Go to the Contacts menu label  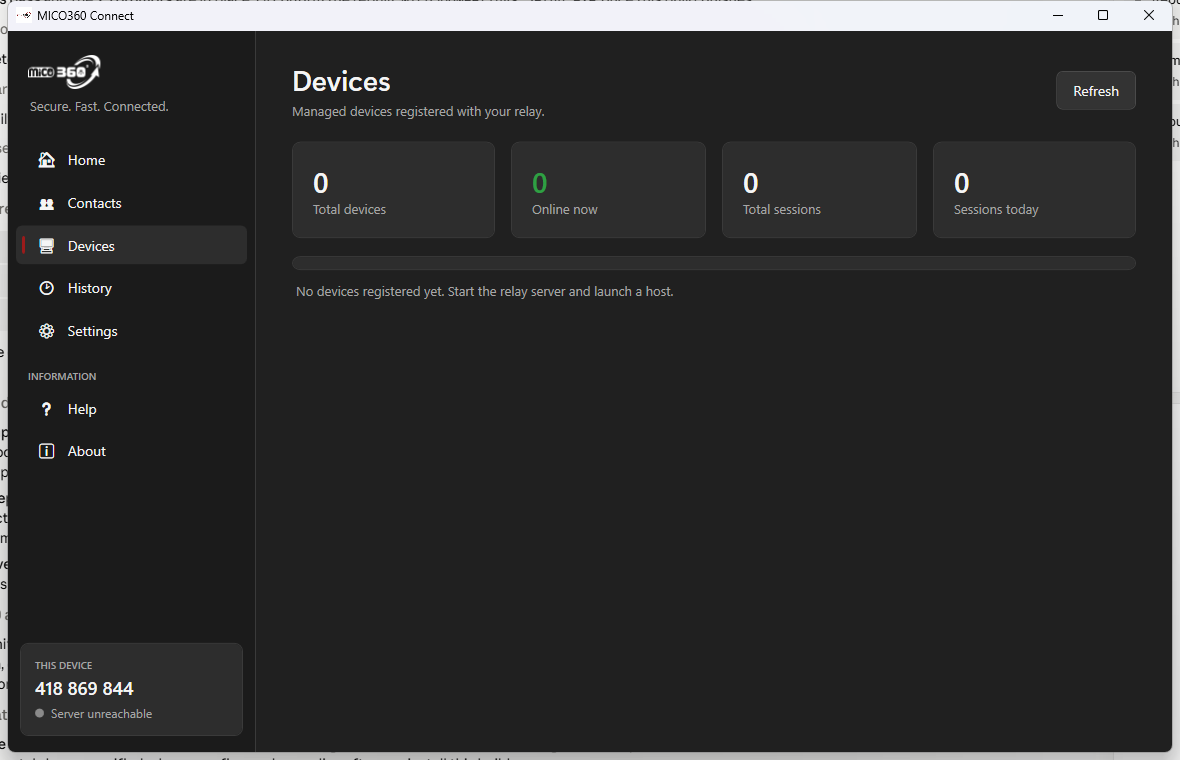[x=94, y=203]
